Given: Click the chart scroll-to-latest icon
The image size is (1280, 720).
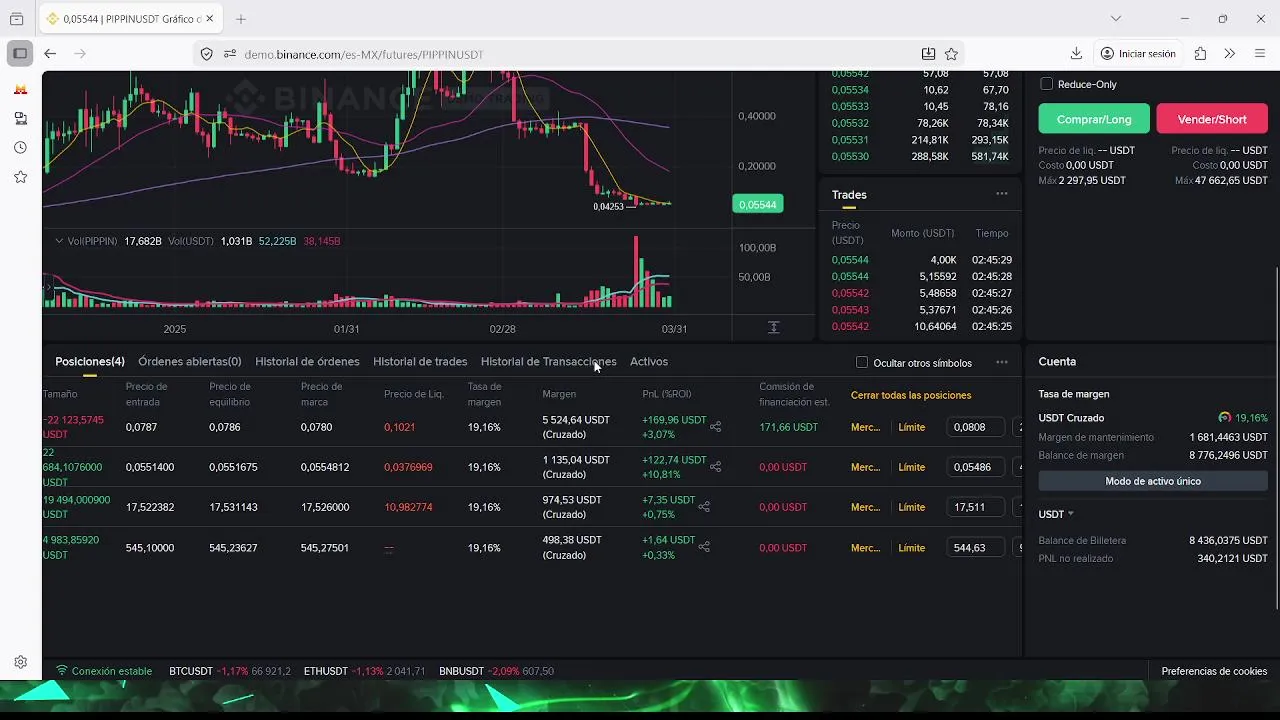Looking at the screenshot, I should click(773, 328).
